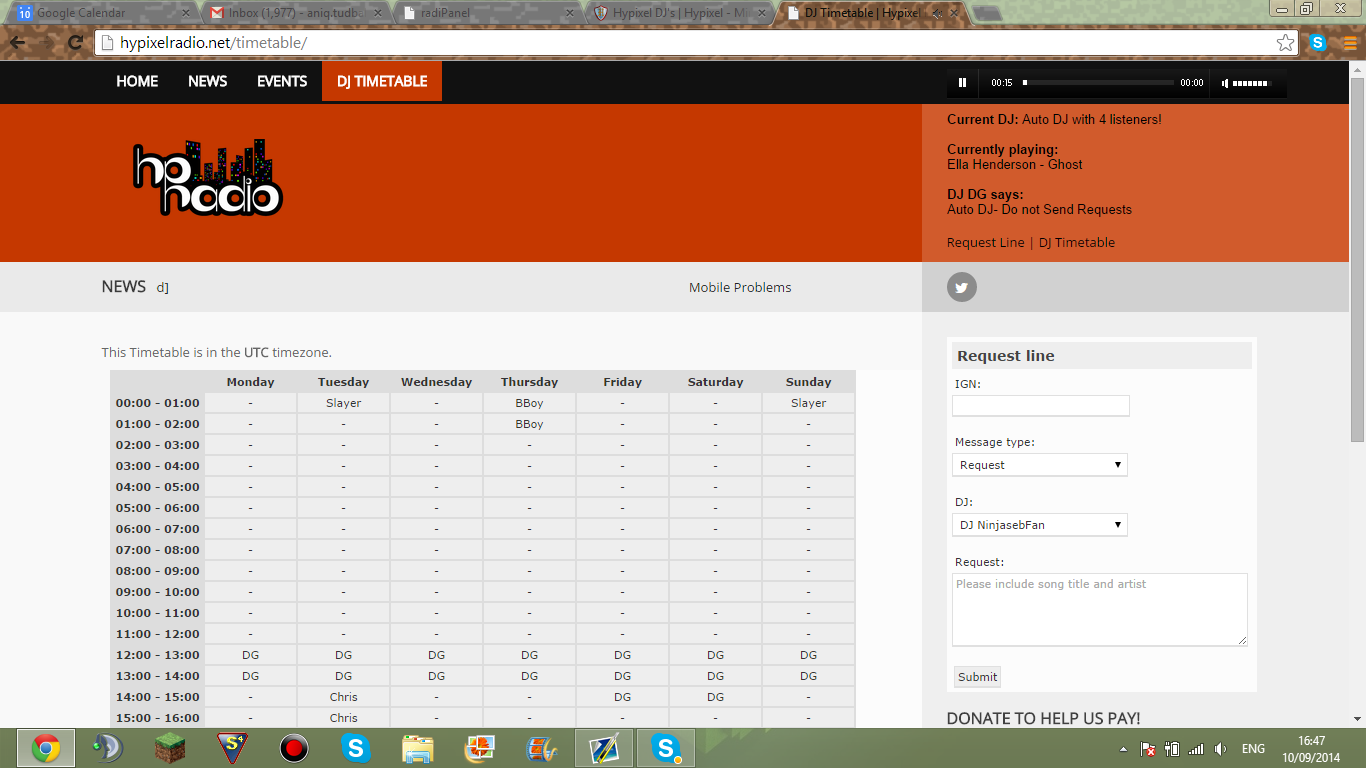The width and height of the screenshot is (1366, 768).
Task: Launch Minecraft from the taskbar
Action: point(170,748)
